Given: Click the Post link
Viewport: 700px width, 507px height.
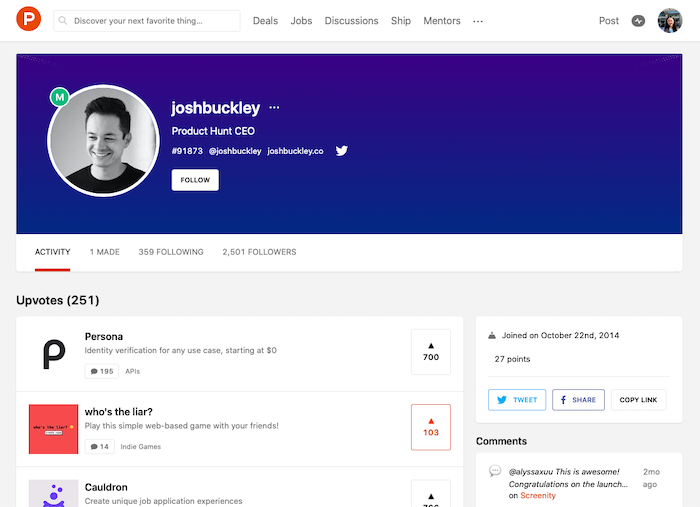Looking at the screenshot, I should [608, 21].
